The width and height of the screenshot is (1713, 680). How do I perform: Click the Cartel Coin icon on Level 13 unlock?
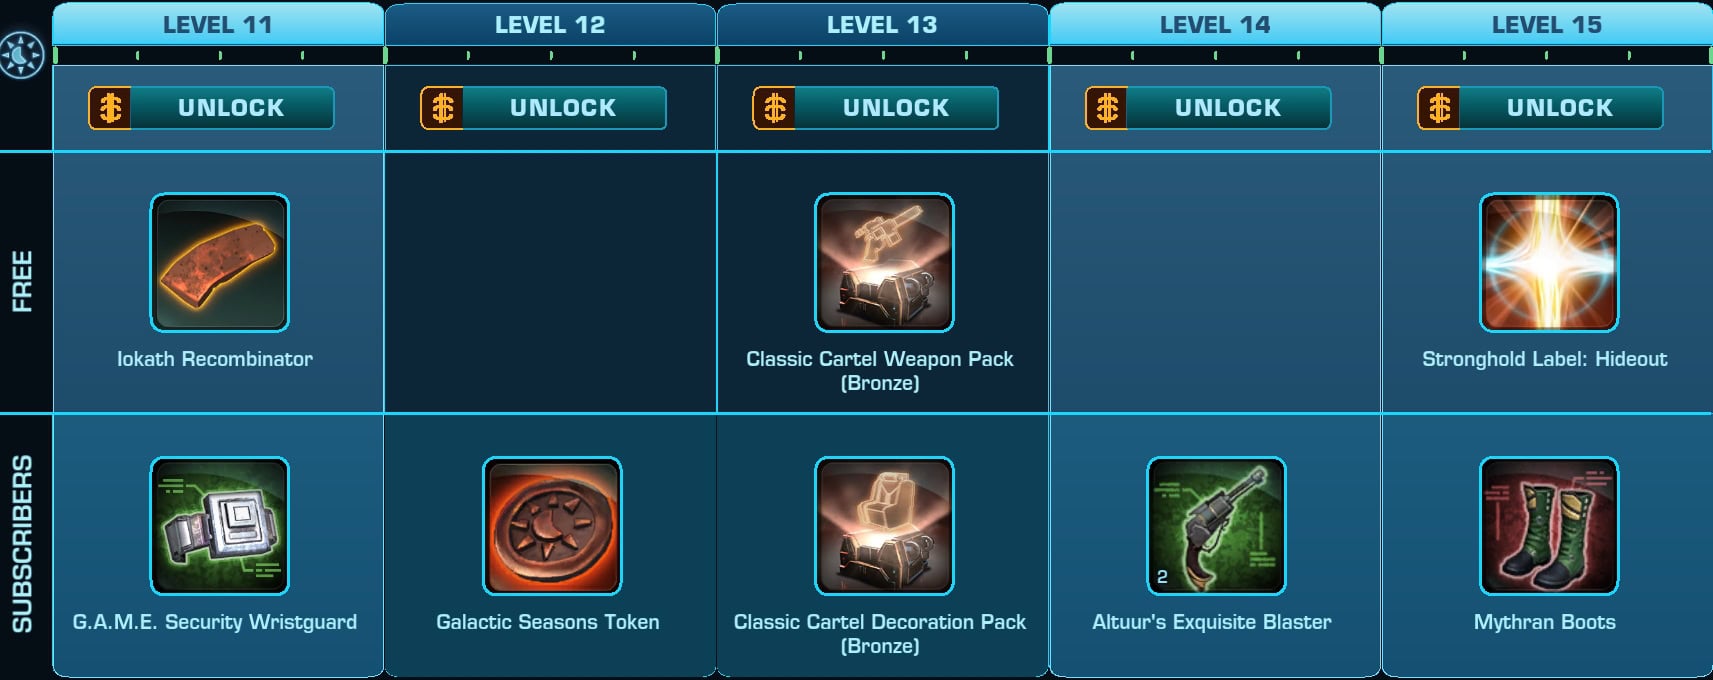(774, 108)
